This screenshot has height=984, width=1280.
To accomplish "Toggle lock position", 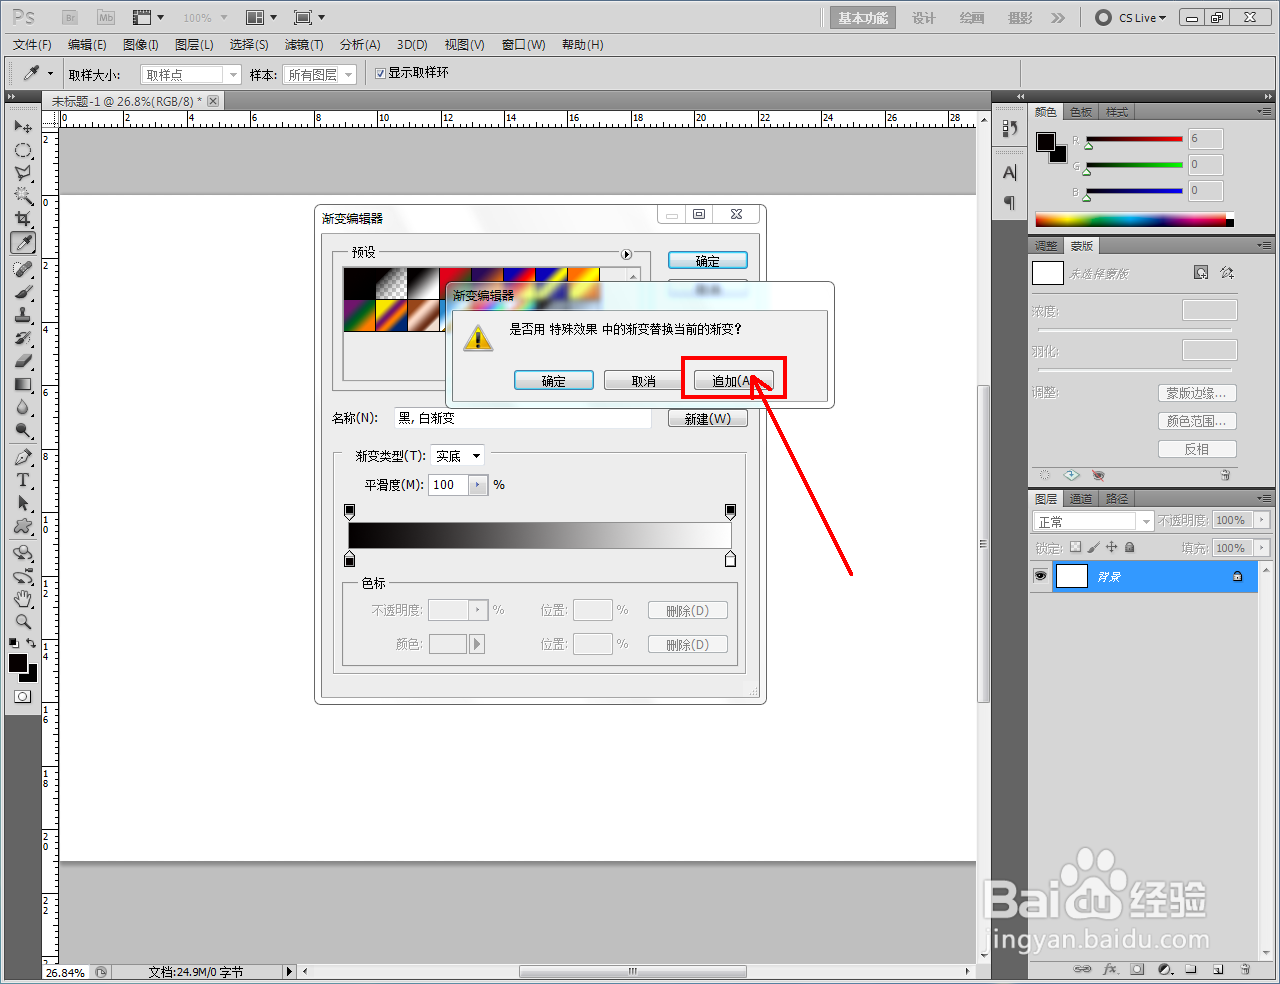I will [1111, 547].
